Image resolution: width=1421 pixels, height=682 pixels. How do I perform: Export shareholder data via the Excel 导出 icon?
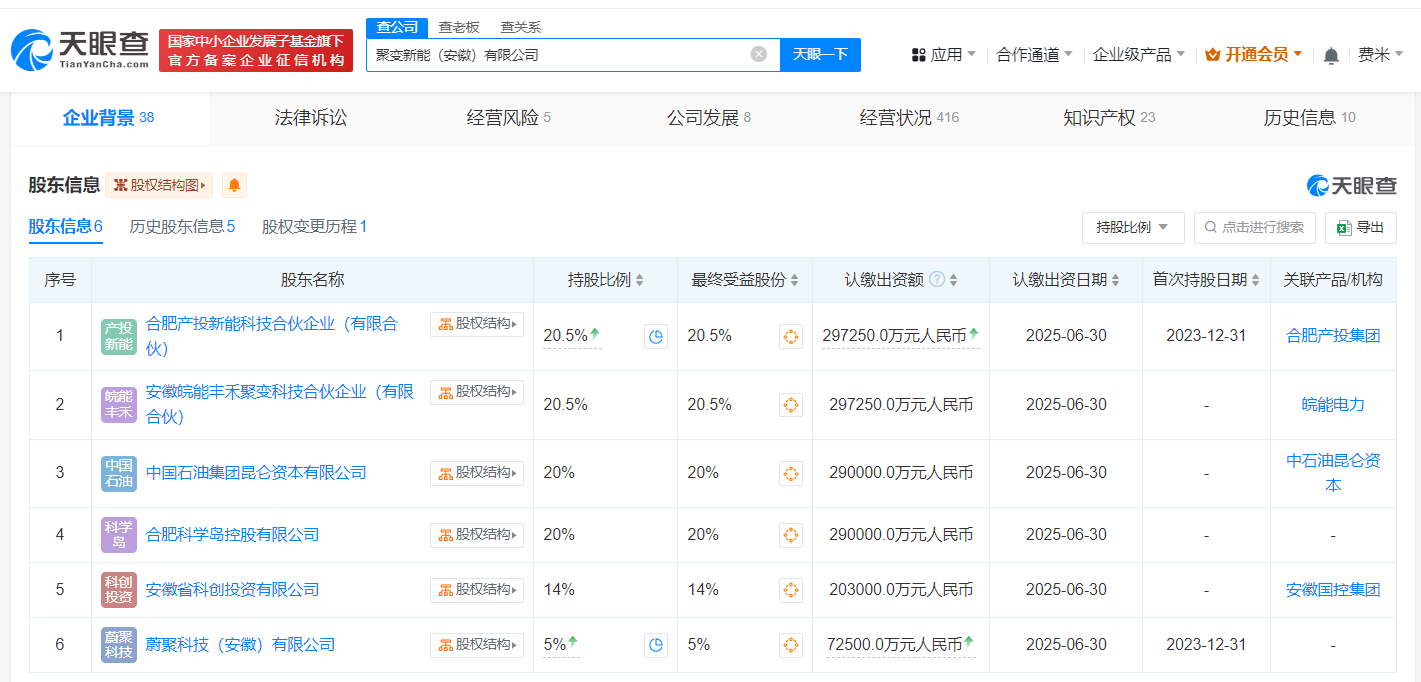click(1360, 227)
